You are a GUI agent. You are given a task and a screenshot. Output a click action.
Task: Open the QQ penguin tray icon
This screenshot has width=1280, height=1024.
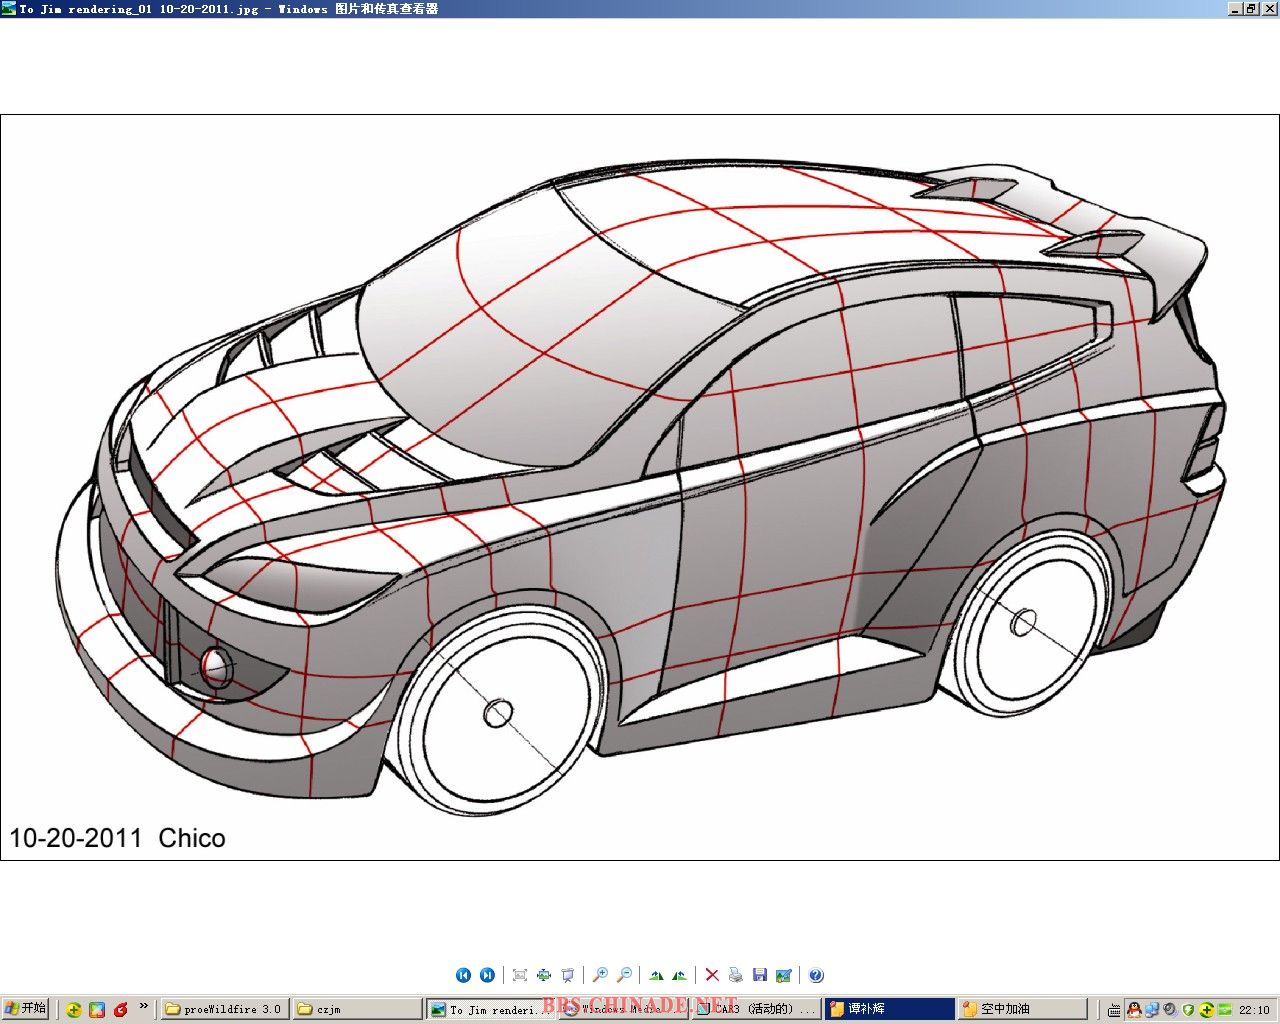click(x=1134, y=1010)
